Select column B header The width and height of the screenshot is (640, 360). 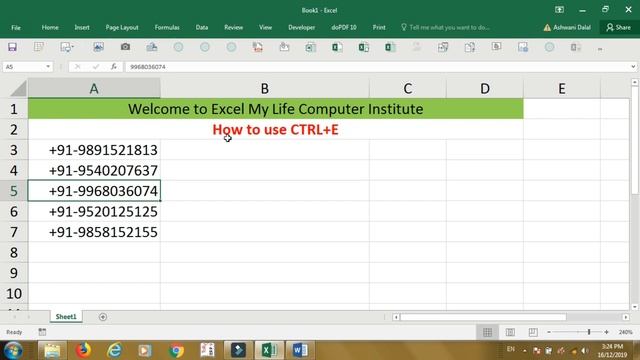[x=264, y=89]
